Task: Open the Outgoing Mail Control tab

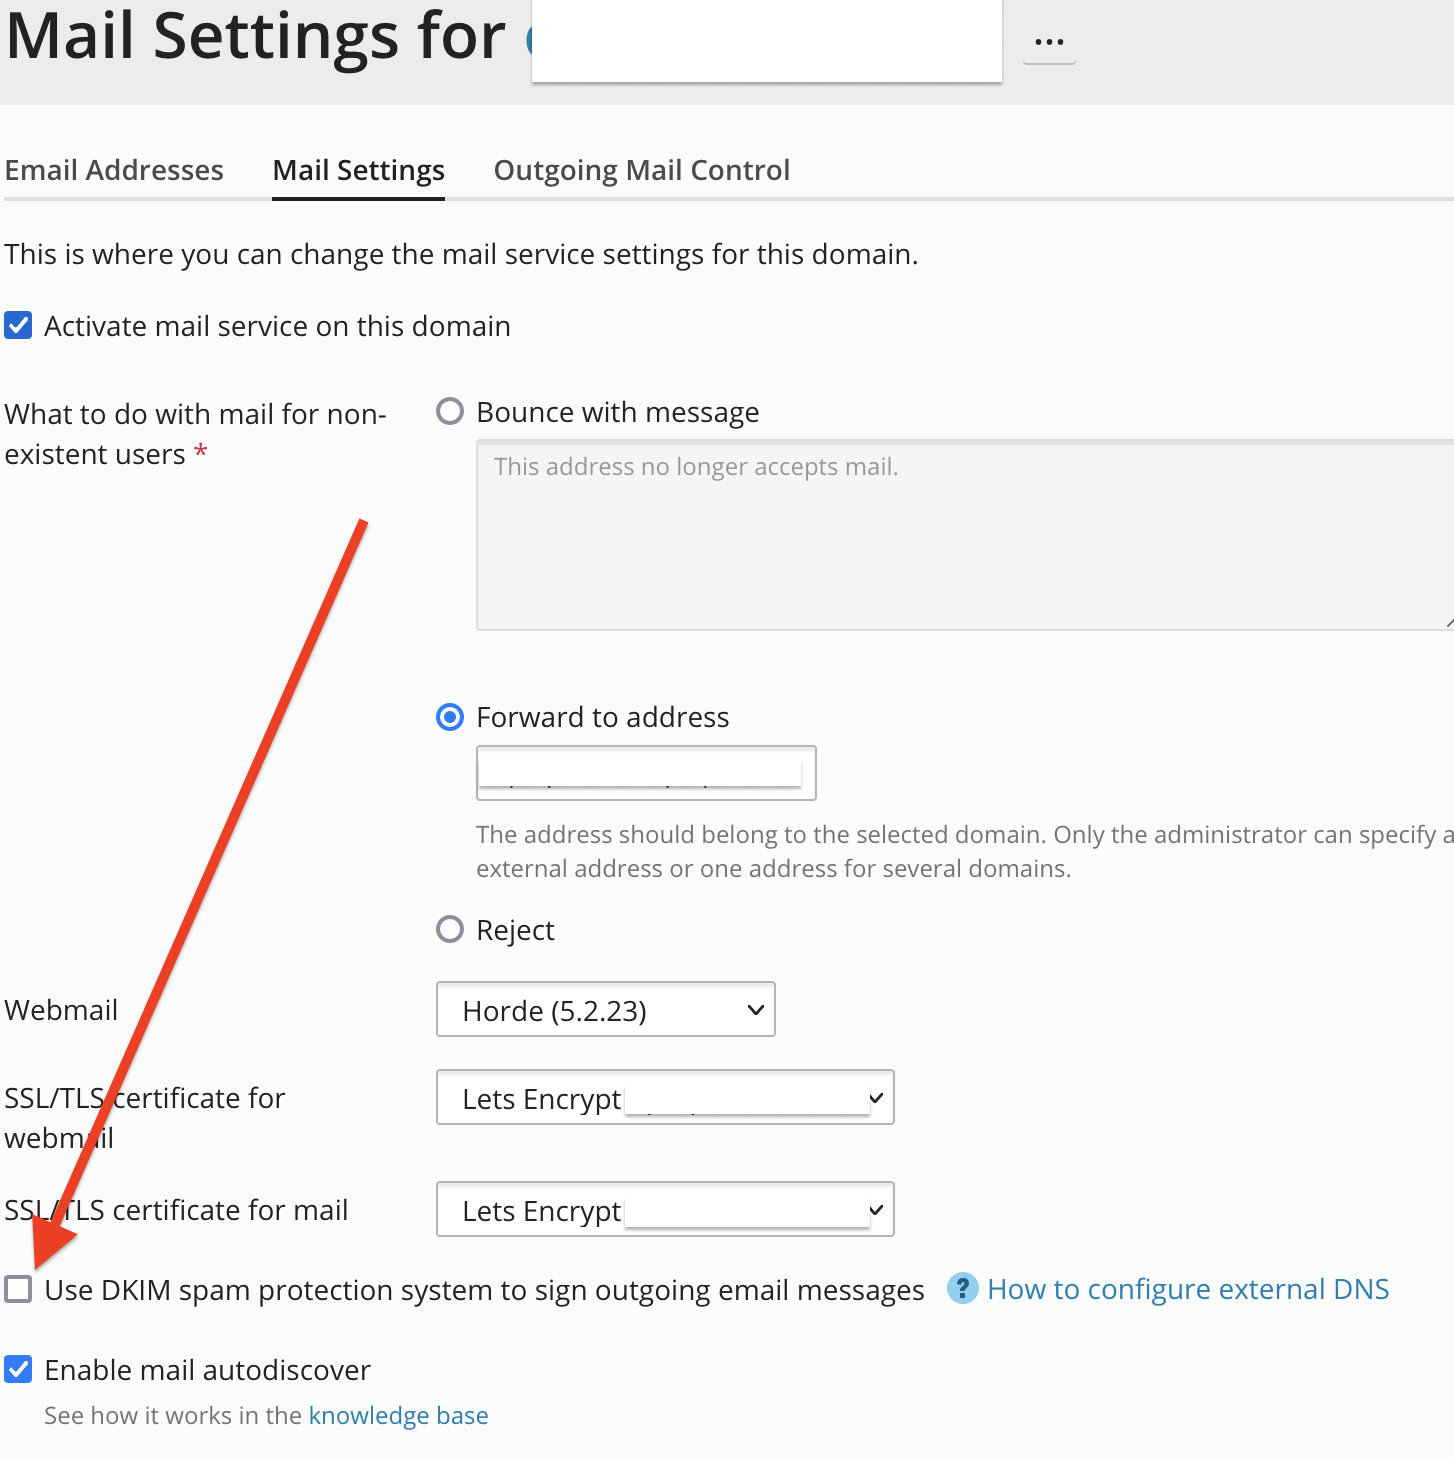Action: pyautogui.click(x=641, y=170)
